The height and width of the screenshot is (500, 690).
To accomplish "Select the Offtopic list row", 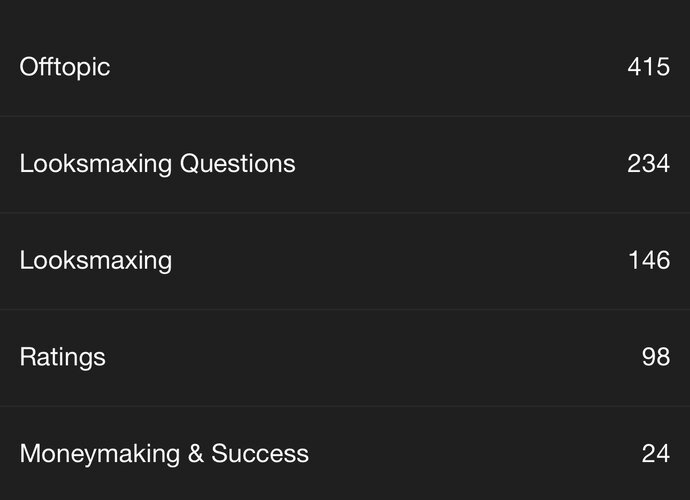I will coord(345,67).
